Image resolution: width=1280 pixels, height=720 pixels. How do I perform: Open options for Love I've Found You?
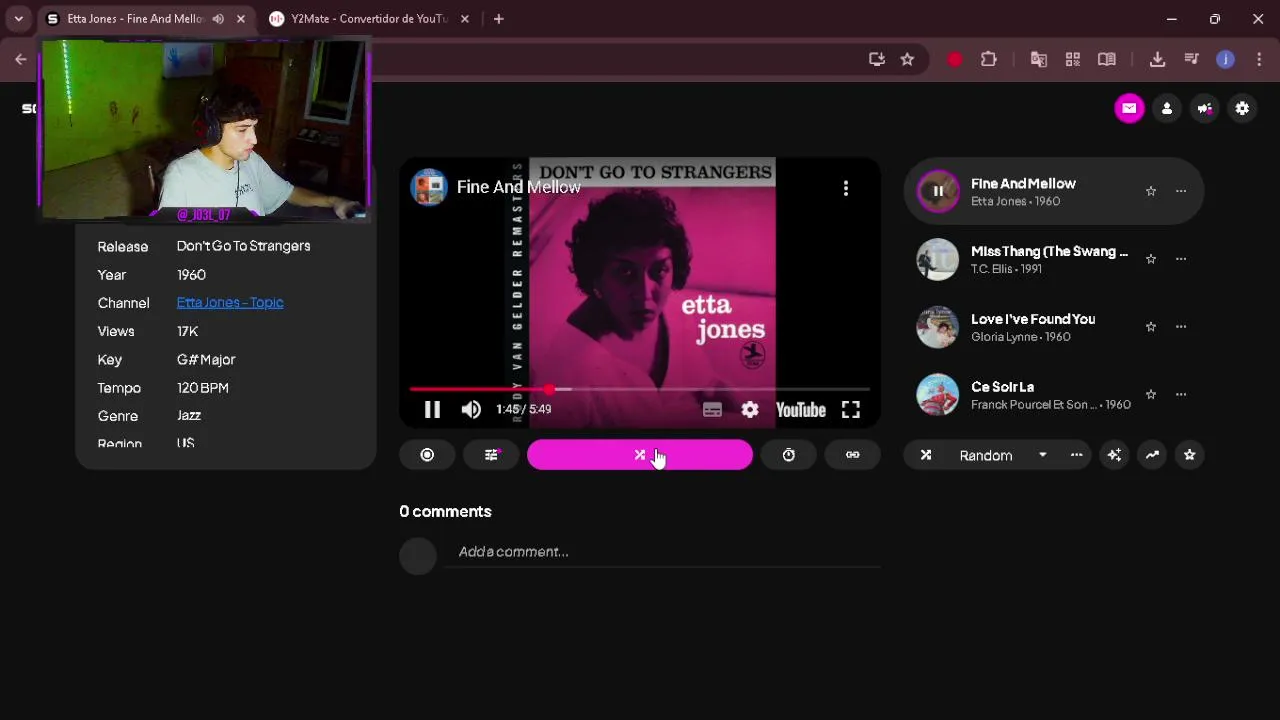point(1181,327)
